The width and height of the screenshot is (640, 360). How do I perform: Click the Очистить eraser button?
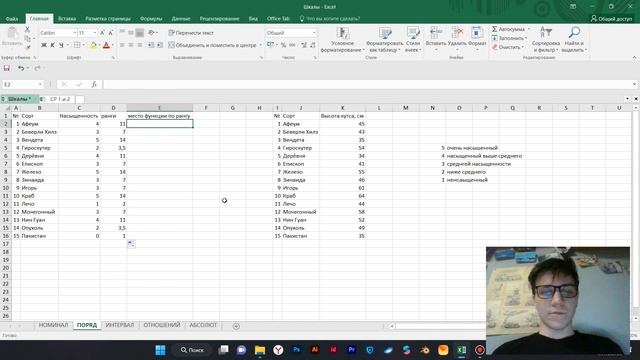click(507, 47)
